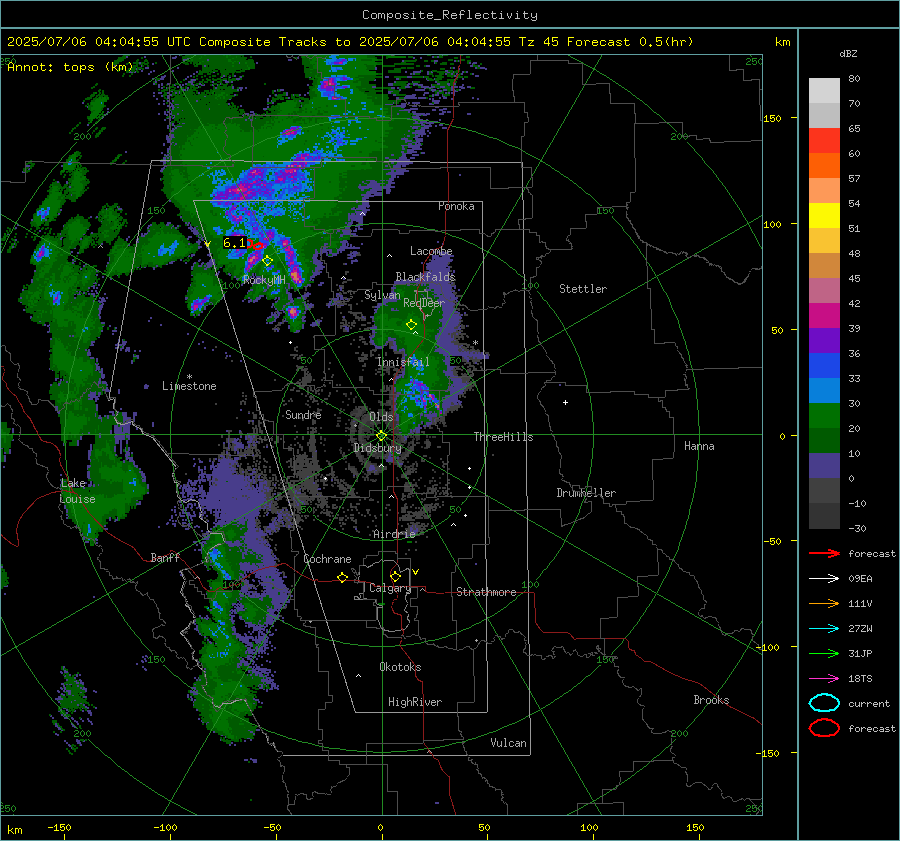Screen dimensions: 900x841
Task: Click the RedDeer city label
Action: click(424, 303)
